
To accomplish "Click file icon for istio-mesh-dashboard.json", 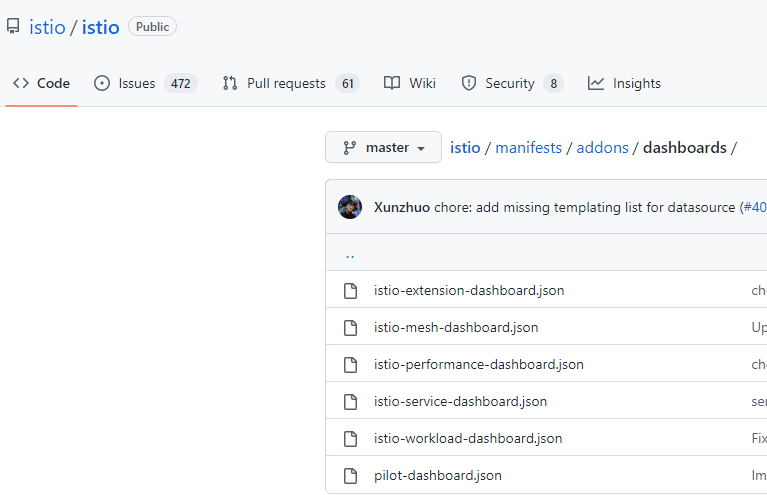I will pyautogui.click(x=350, y=327).
